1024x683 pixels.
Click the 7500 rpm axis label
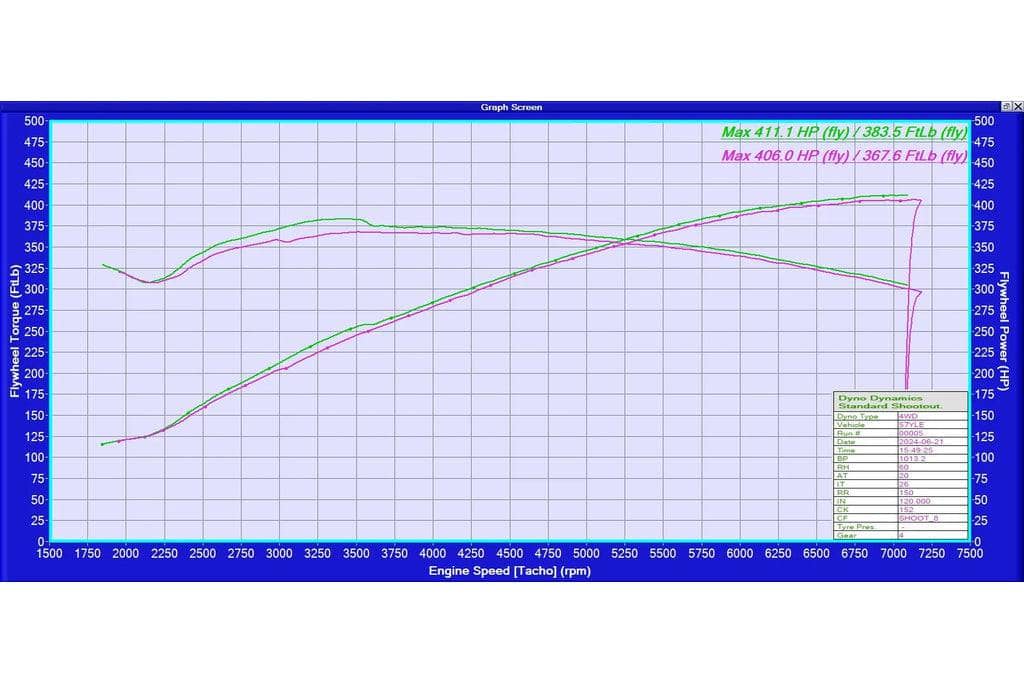point(970,554)
